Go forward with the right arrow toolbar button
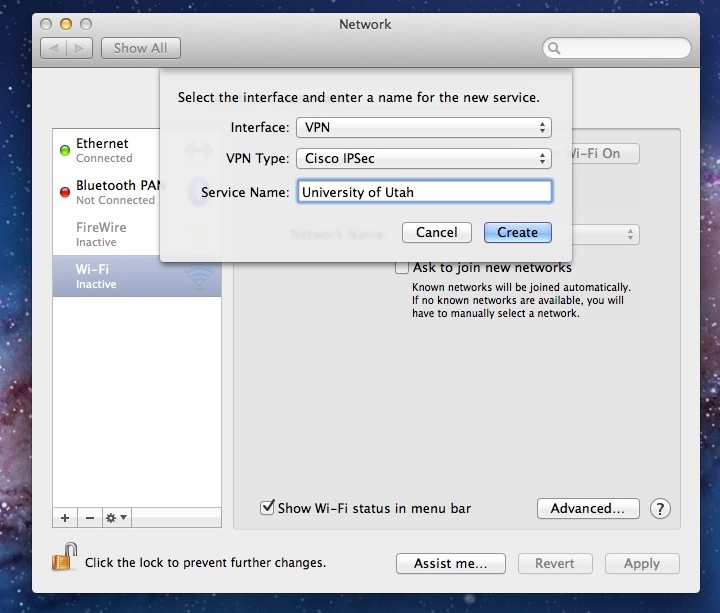The image size is (720, 613). (x=79, y=48)
